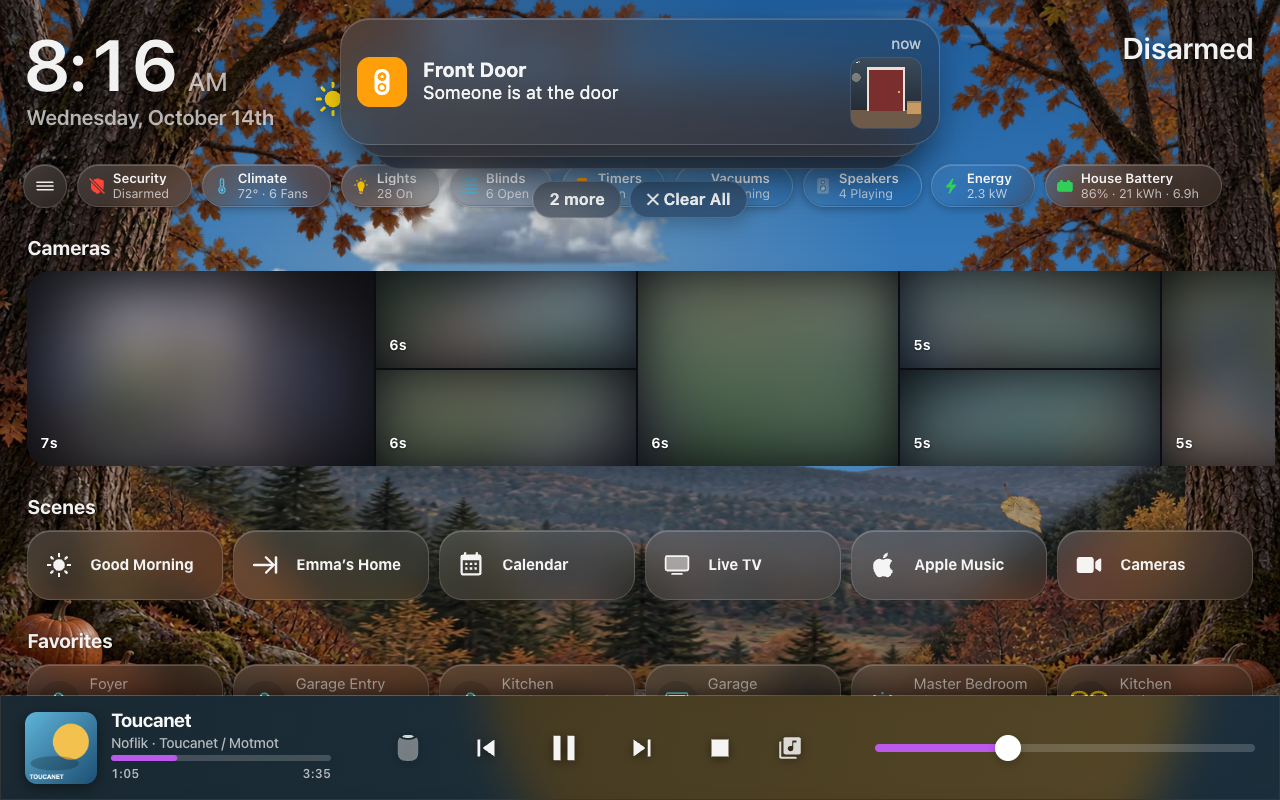
Task: Clear all notifications
Action: 688,199
